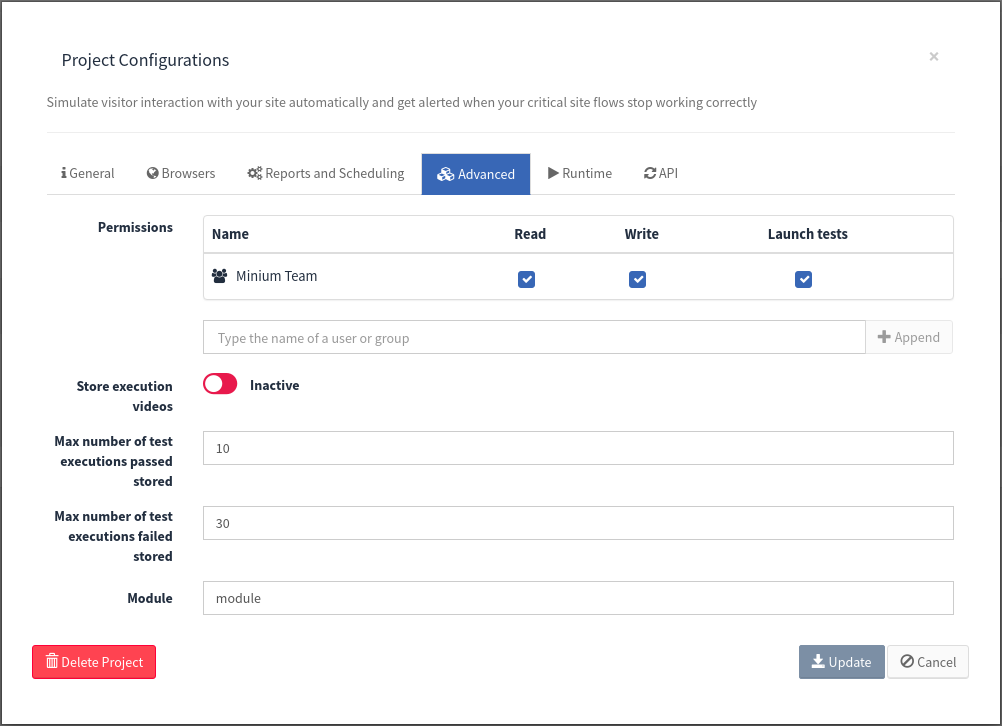Click the play icon on Runtime tab
1002x726 pixels.
[x=553, y=173]
